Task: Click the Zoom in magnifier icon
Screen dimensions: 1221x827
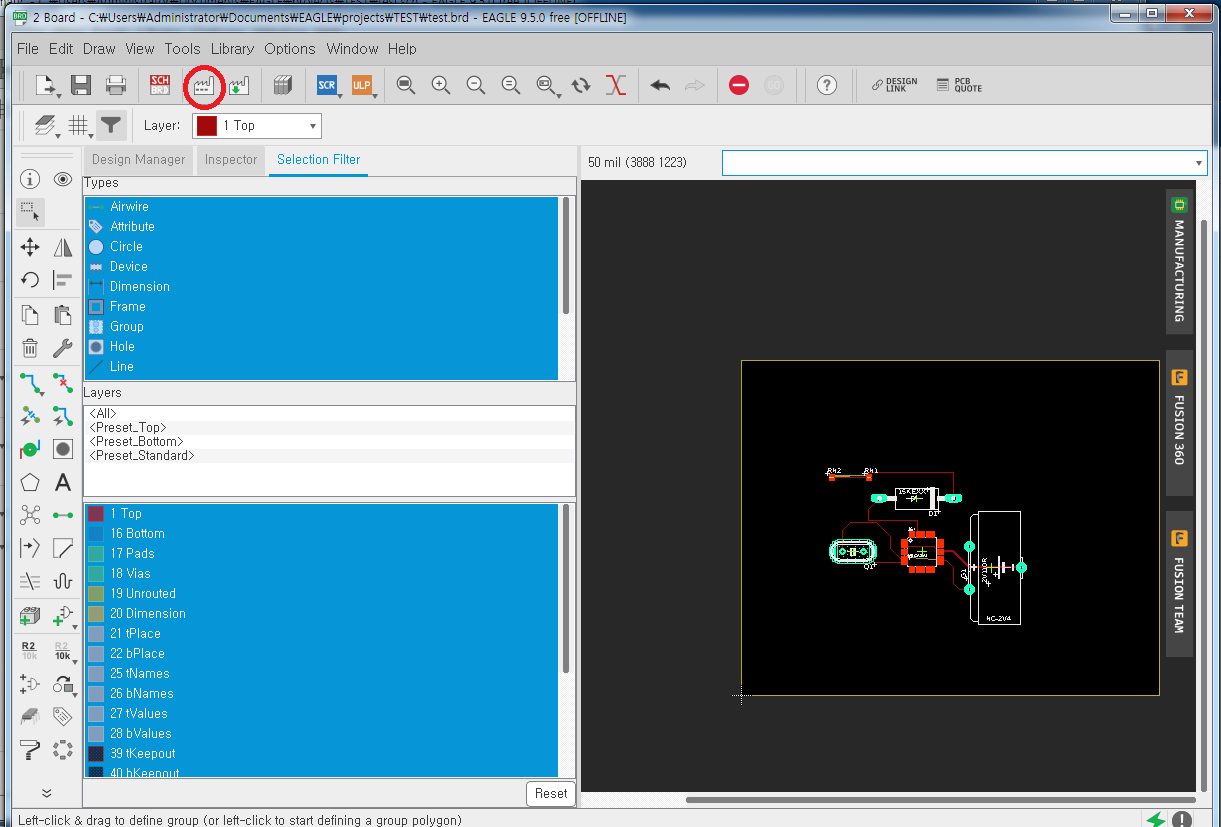Action: (x=441, y=86)
